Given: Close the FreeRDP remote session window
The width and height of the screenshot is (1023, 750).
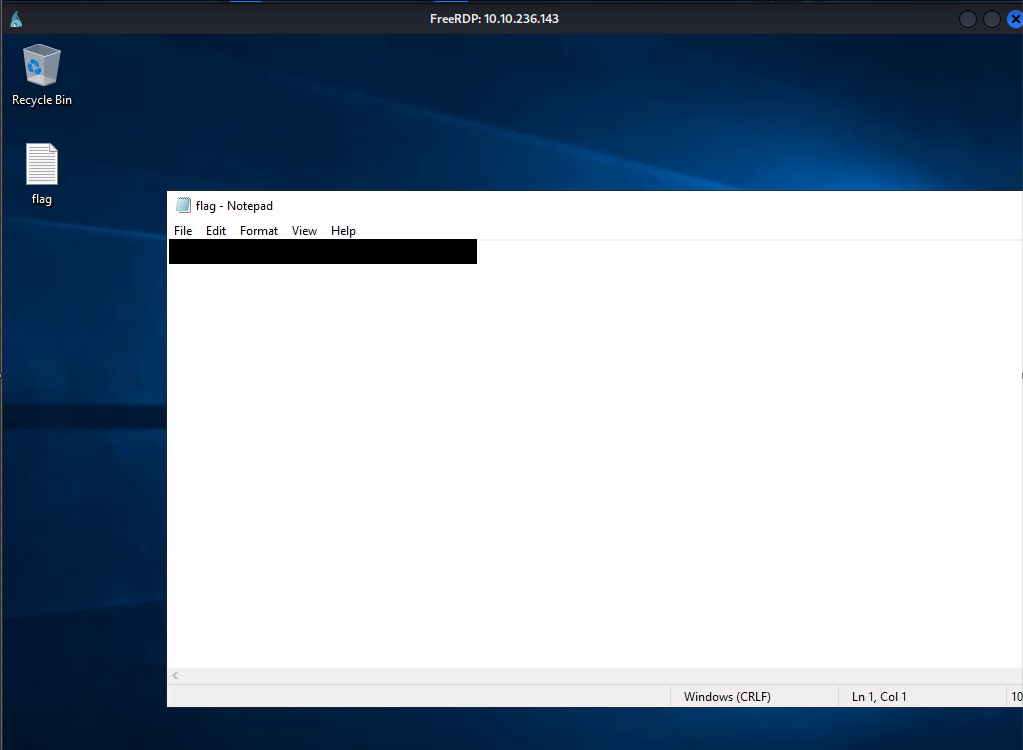Looking at the screenshot, I should (1014, 19).
